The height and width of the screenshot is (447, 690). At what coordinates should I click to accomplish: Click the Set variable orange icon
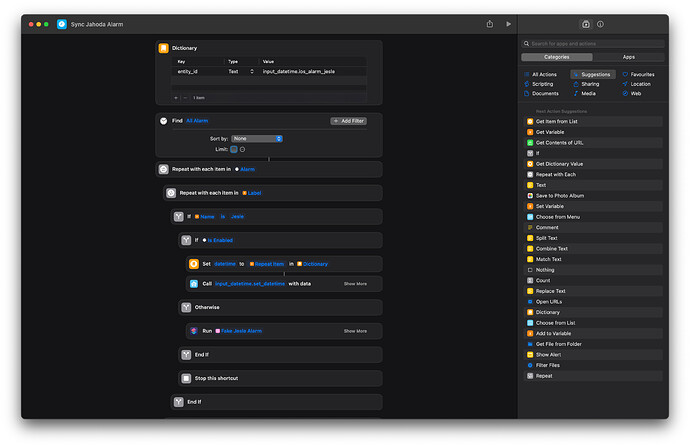194,264
